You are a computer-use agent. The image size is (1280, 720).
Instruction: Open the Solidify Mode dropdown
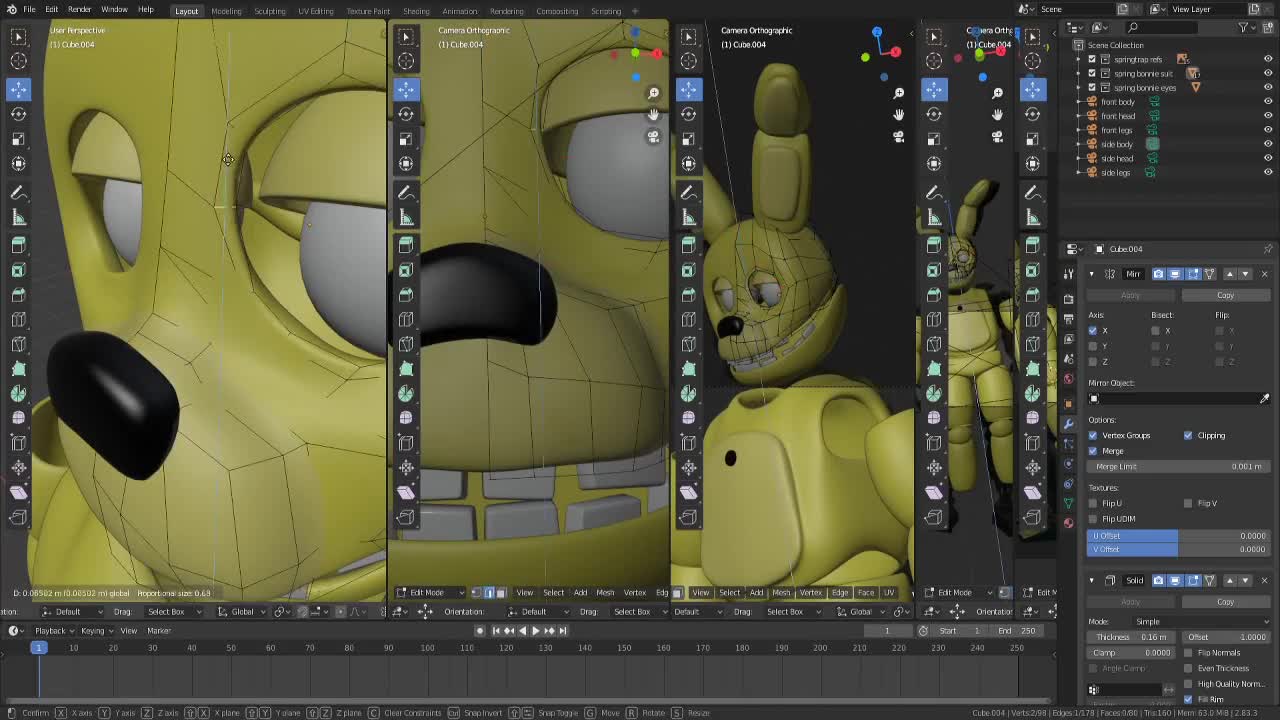click(1202, 622)
